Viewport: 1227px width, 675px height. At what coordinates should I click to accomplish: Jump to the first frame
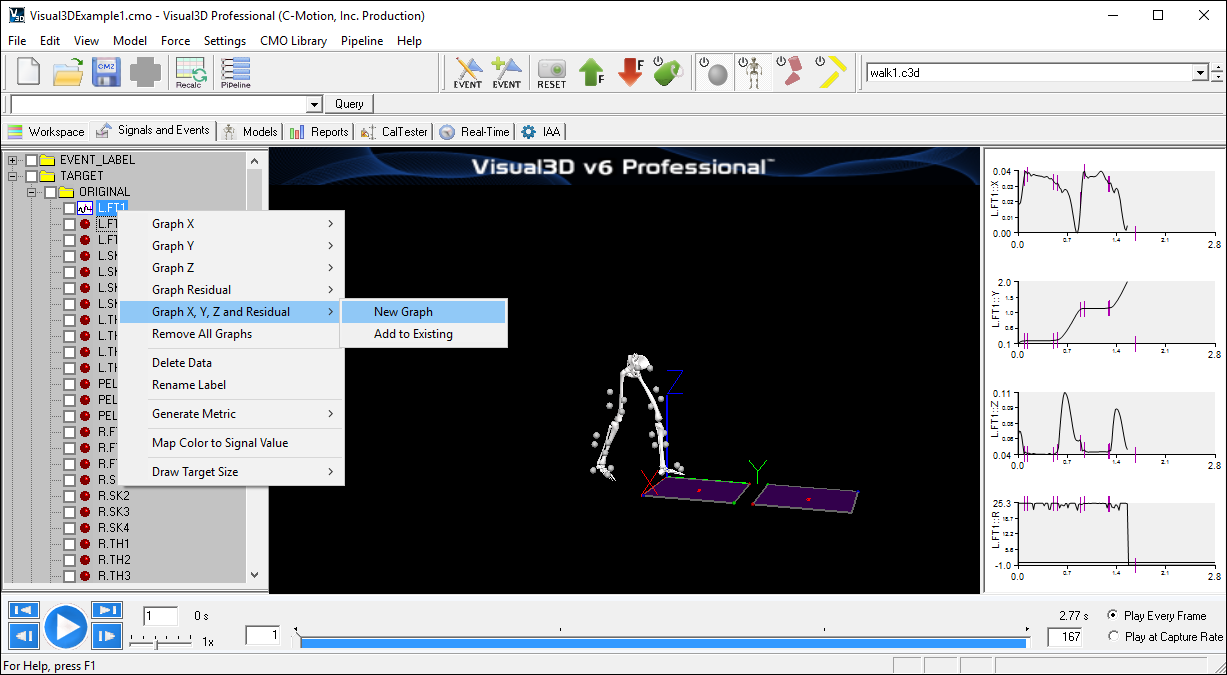click(24, 610)
